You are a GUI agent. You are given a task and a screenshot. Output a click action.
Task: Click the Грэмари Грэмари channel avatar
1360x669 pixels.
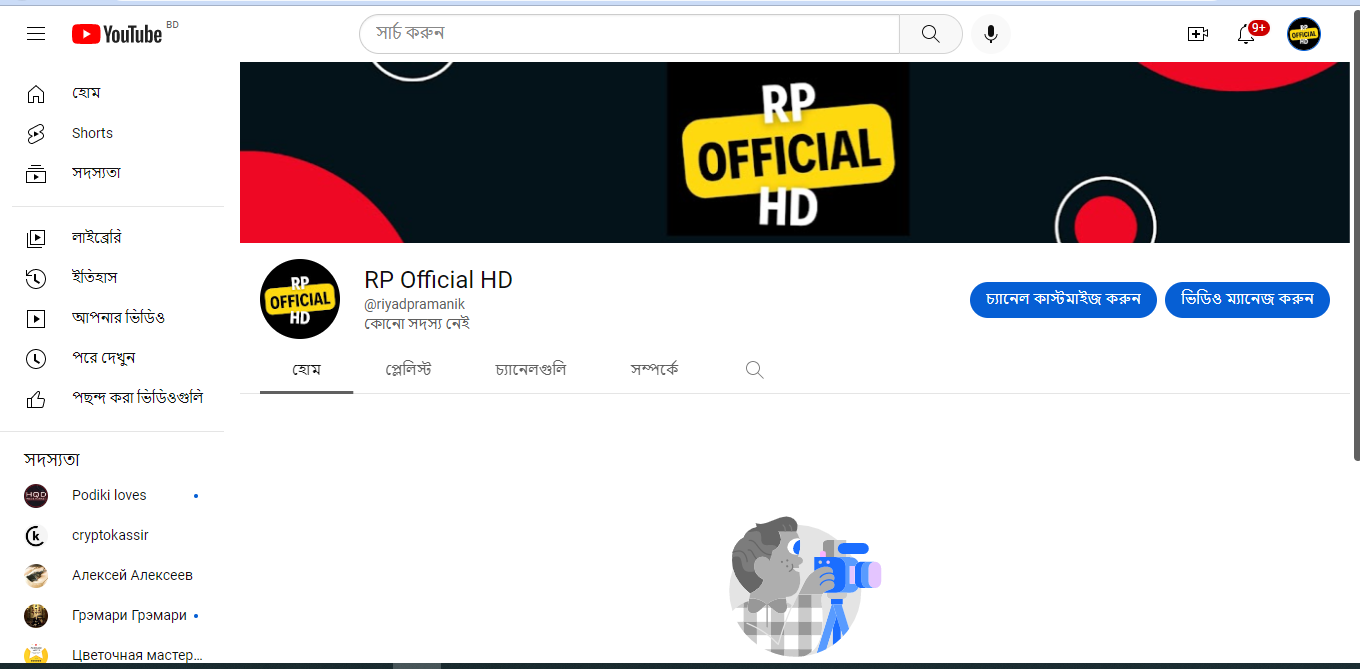pyautogui.click(x=36, y=616)
